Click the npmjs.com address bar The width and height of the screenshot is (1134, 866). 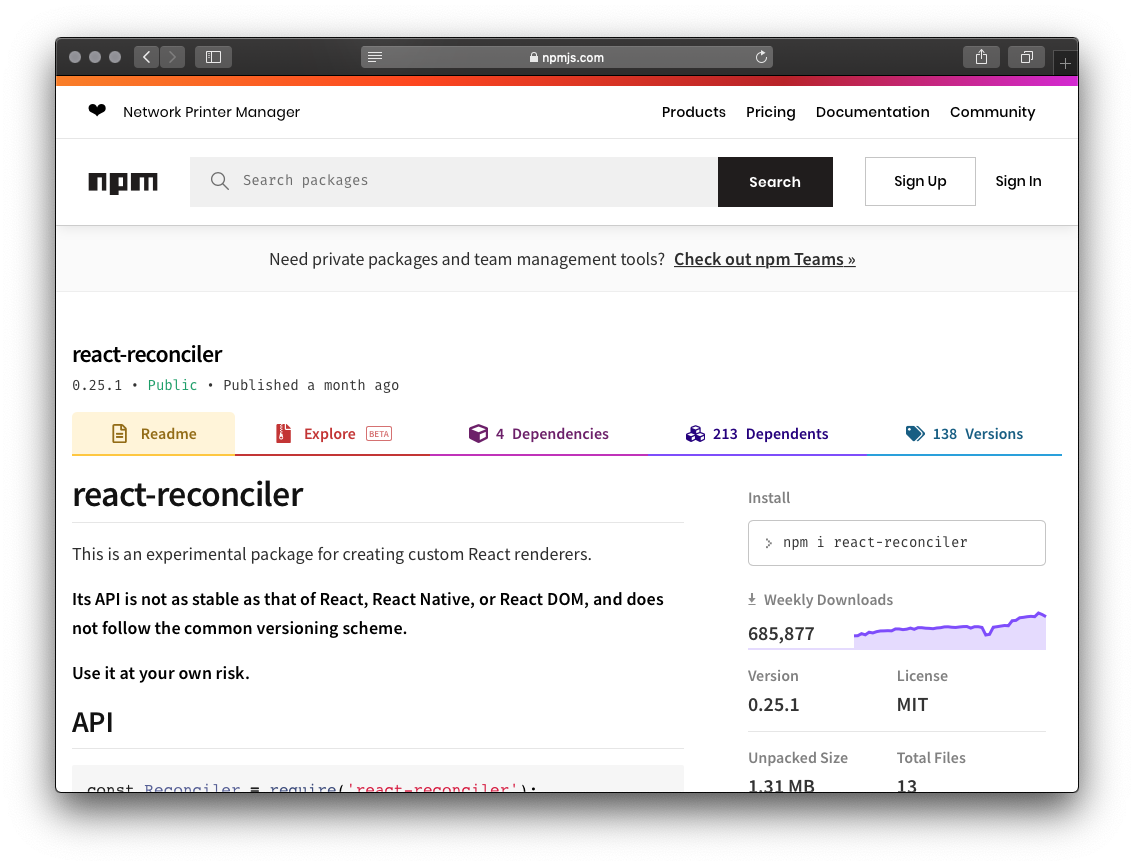pyautogui.click(x=567, y=57)
